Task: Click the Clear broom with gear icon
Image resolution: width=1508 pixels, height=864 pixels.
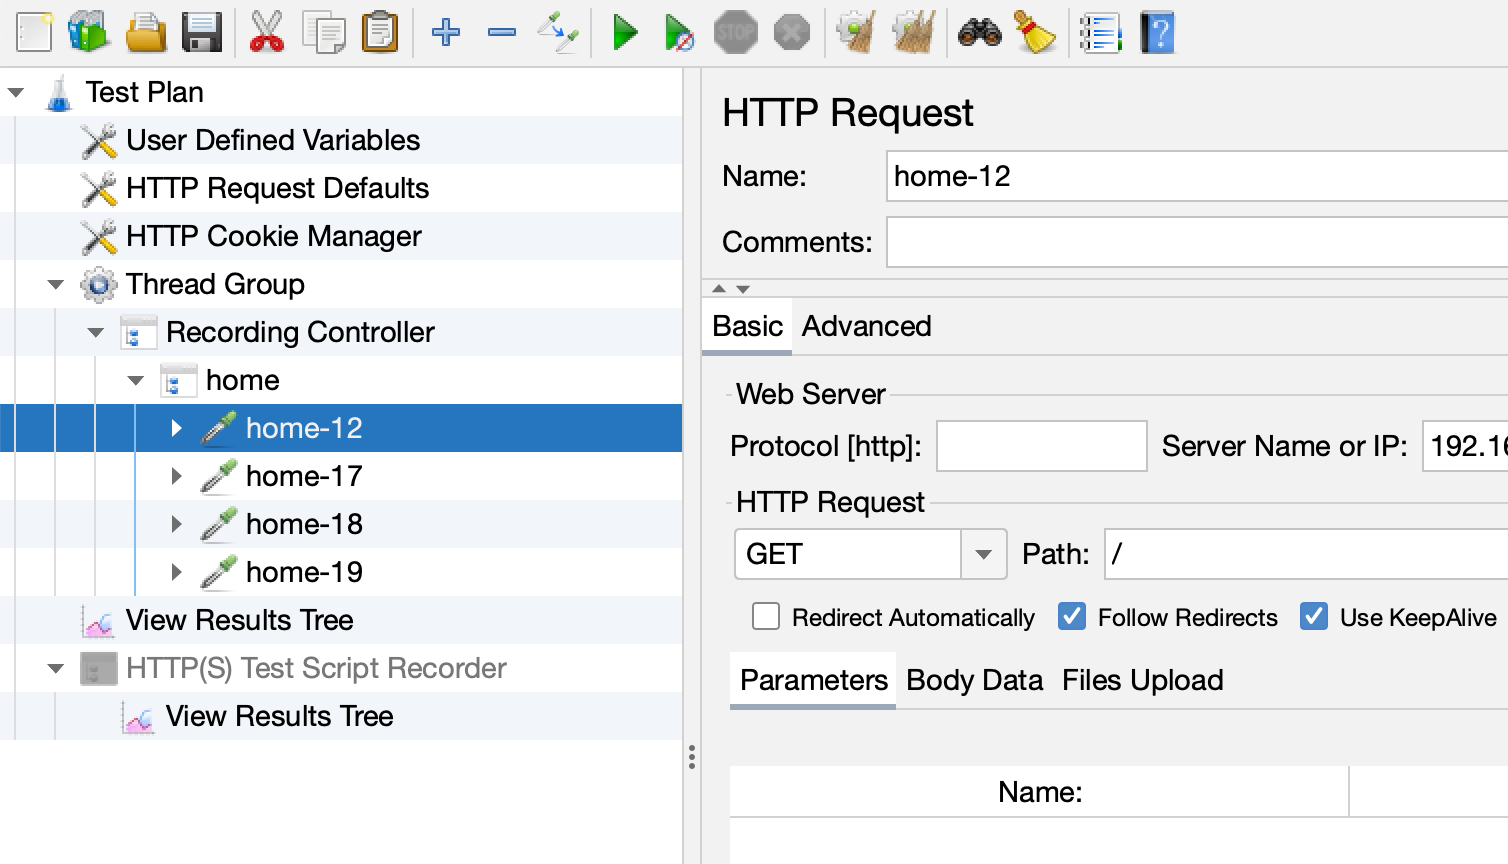Action: pyautogui.click(x=856, y=32)
